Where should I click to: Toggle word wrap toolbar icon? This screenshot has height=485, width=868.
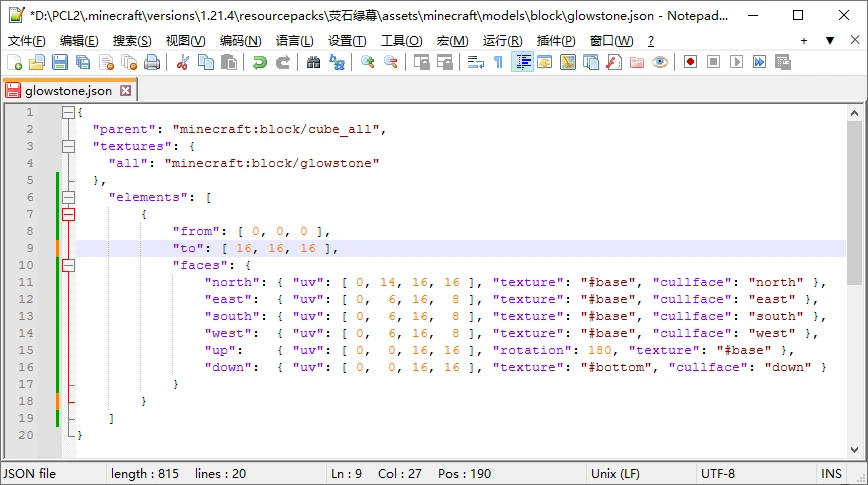[476, 62]
